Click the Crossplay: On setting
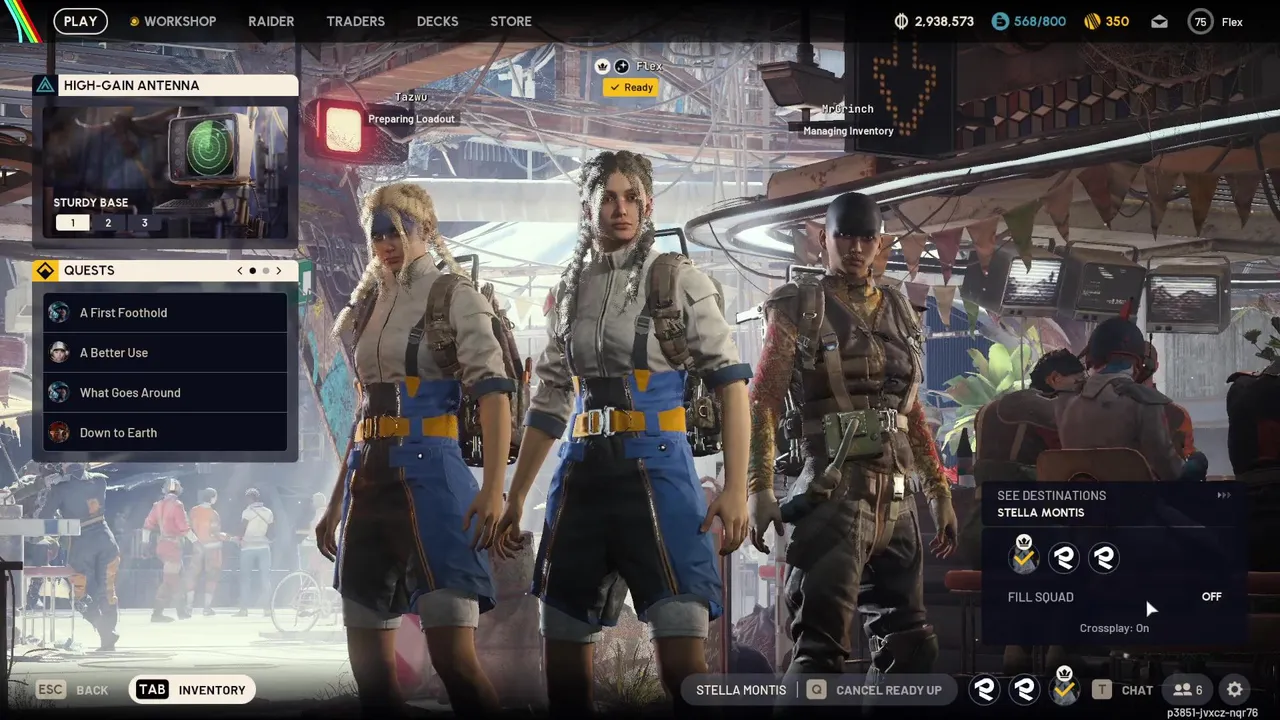1280x720 pixels. point(1114,628)
